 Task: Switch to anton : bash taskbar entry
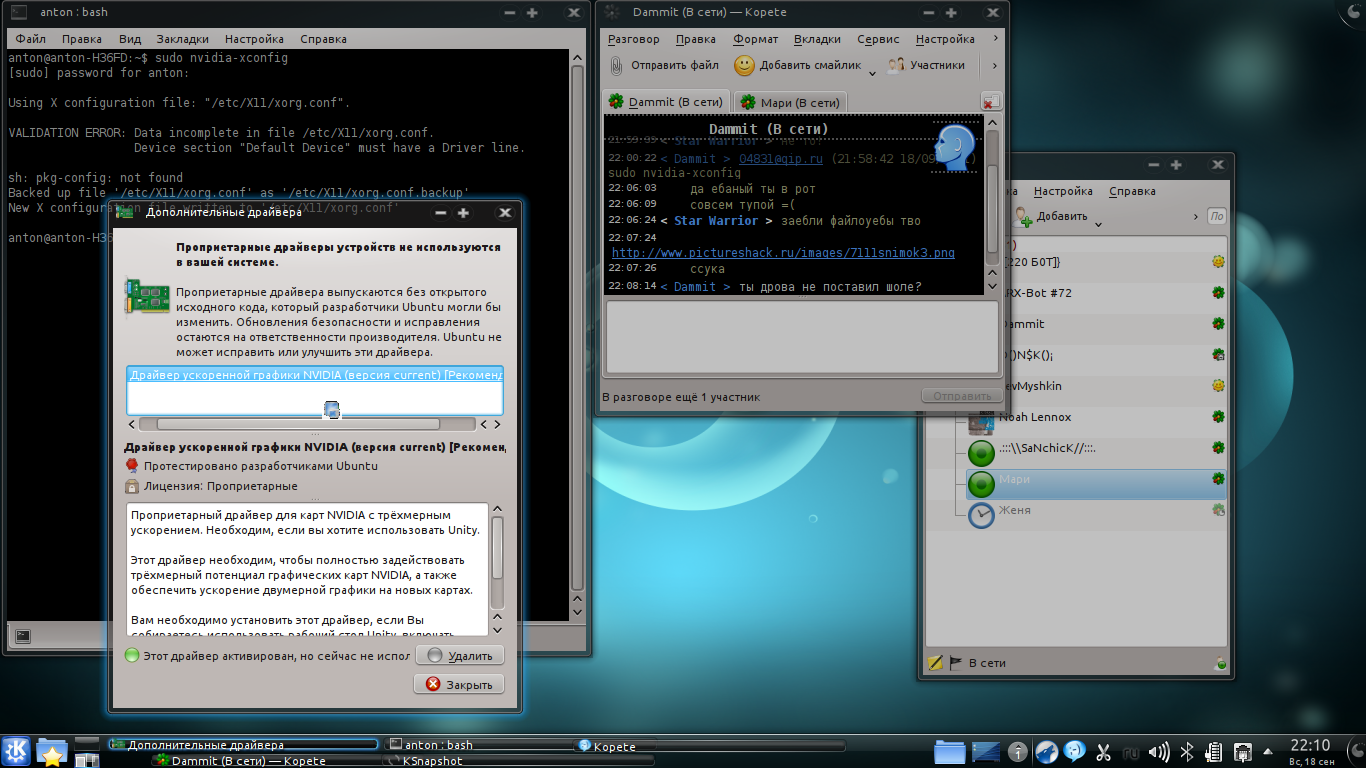tap(480, 745)
